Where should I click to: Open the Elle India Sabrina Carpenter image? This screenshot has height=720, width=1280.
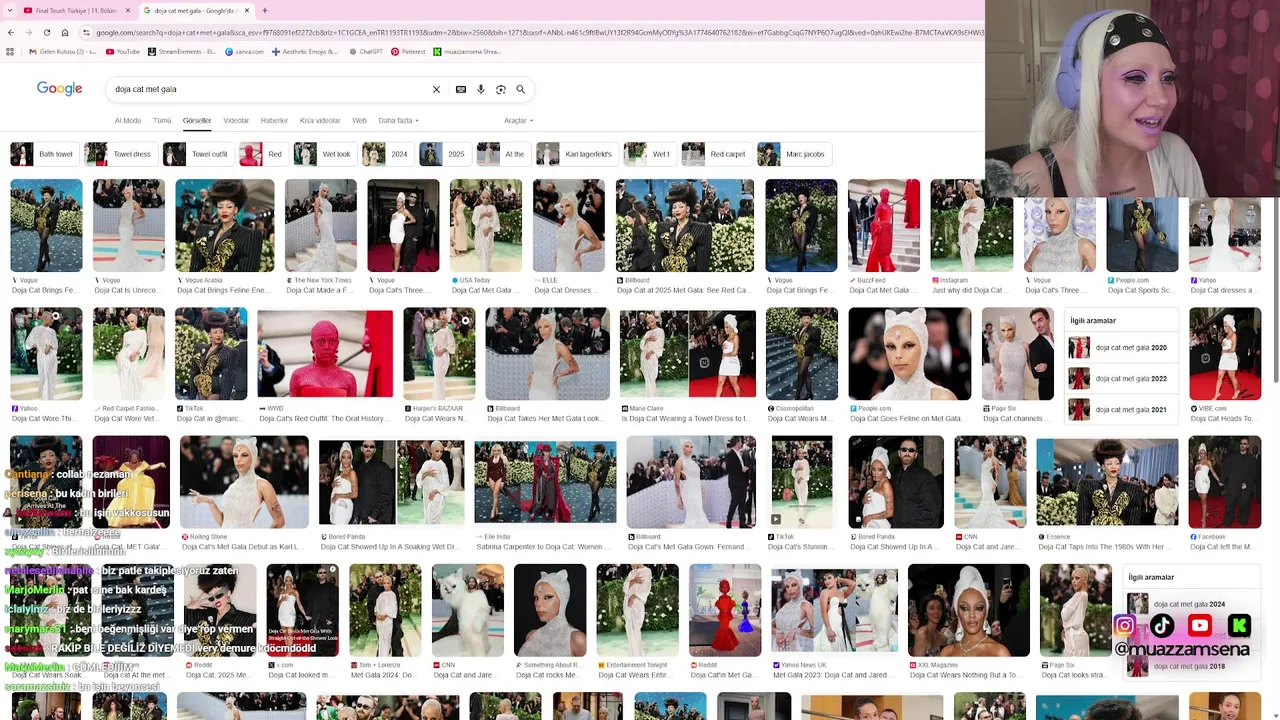[x=545, y=482]
